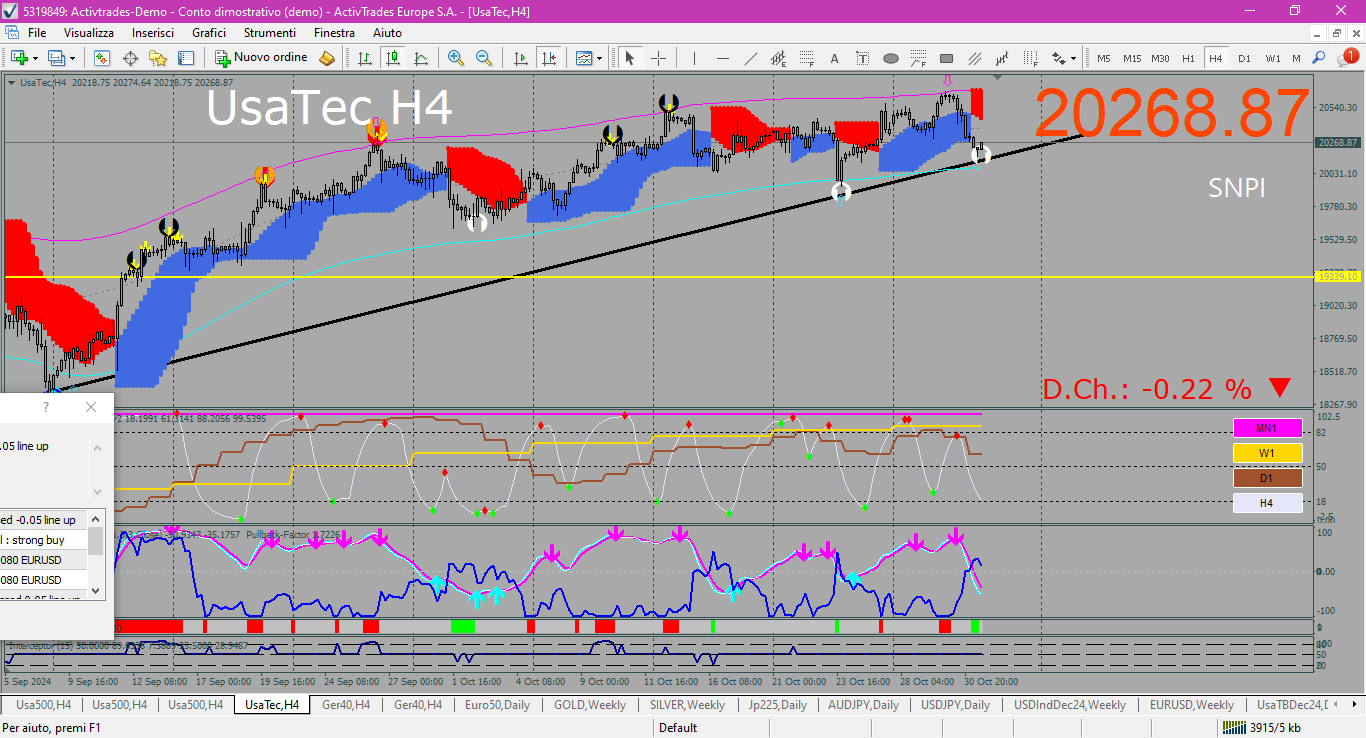Switch to Euro50,Daily chart tab
The image size is (1366, 738).
pos(497,705)
